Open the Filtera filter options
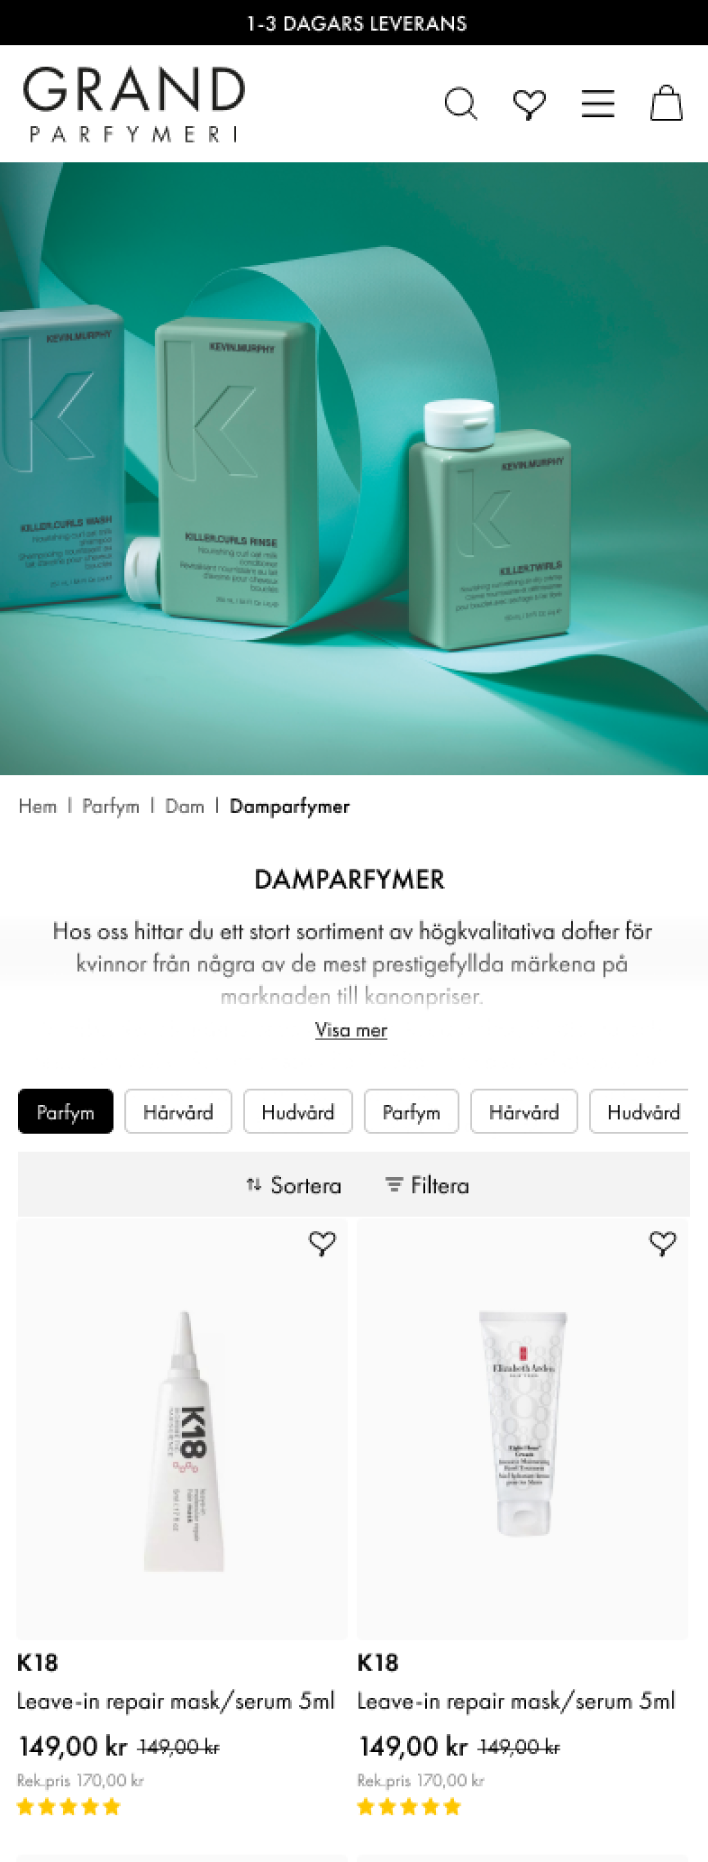 point(427,1185)
